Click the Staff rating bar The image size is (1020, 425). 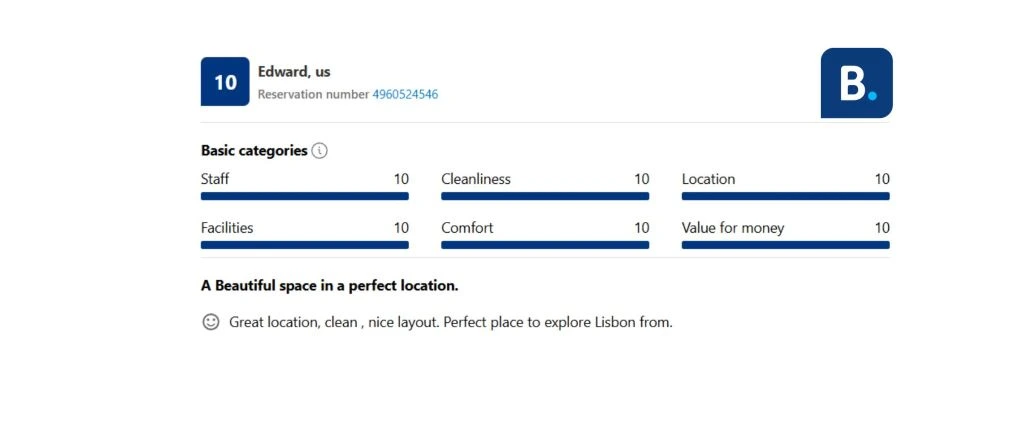click(x=304, y=196)
